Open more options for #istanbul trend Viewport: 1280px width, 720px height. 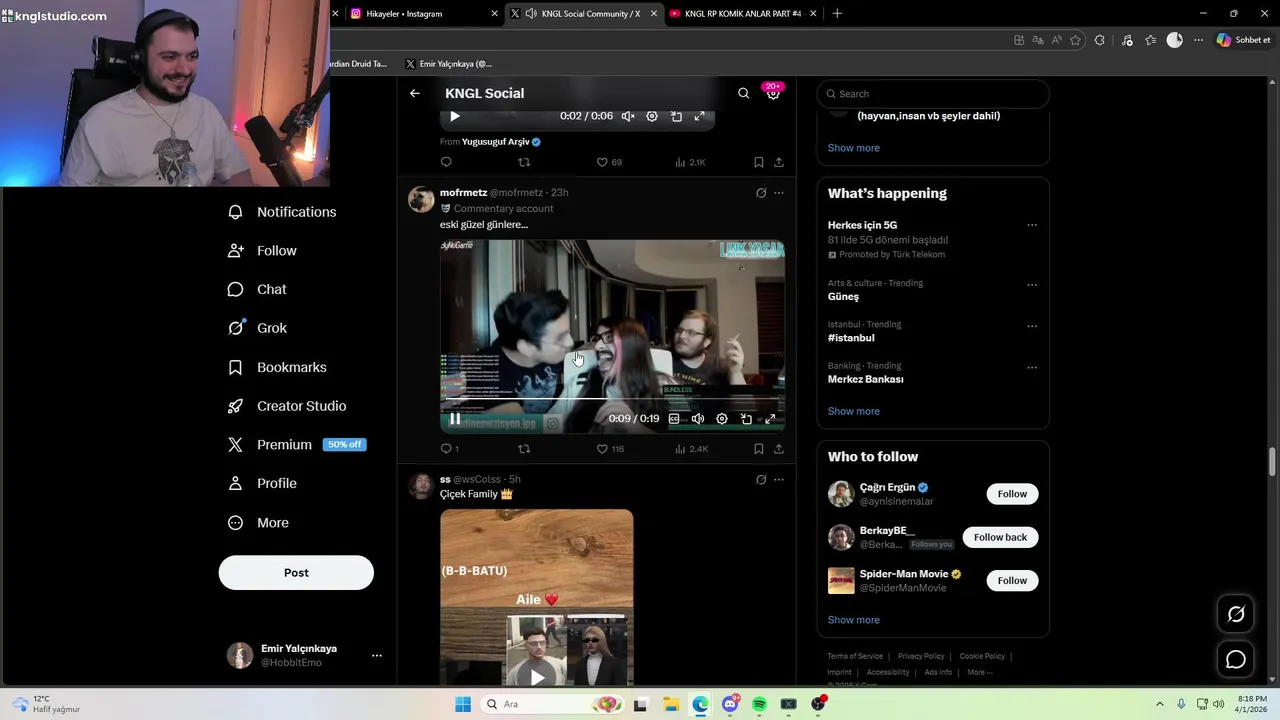[x=1032, y=326]
